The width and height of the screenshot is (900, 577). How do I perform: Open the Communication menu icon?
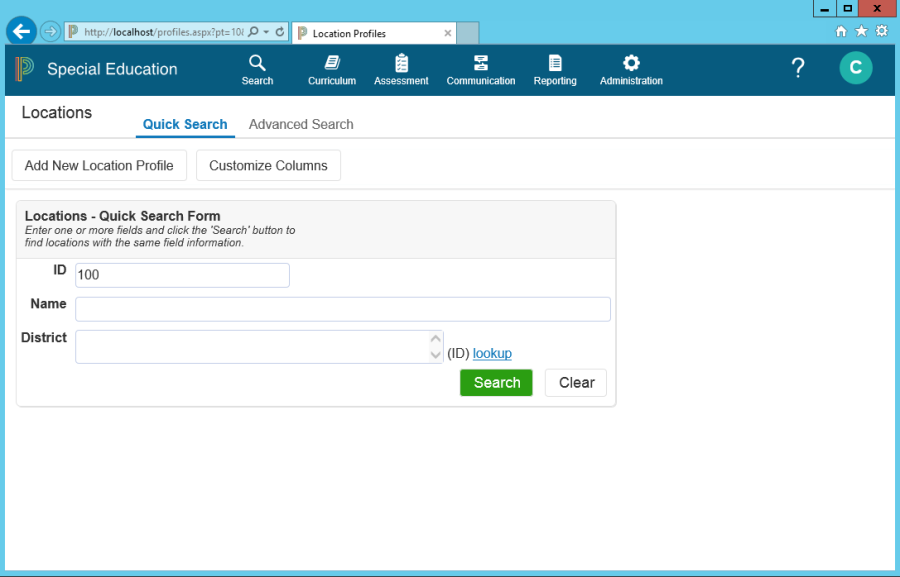tap(481, 64)
